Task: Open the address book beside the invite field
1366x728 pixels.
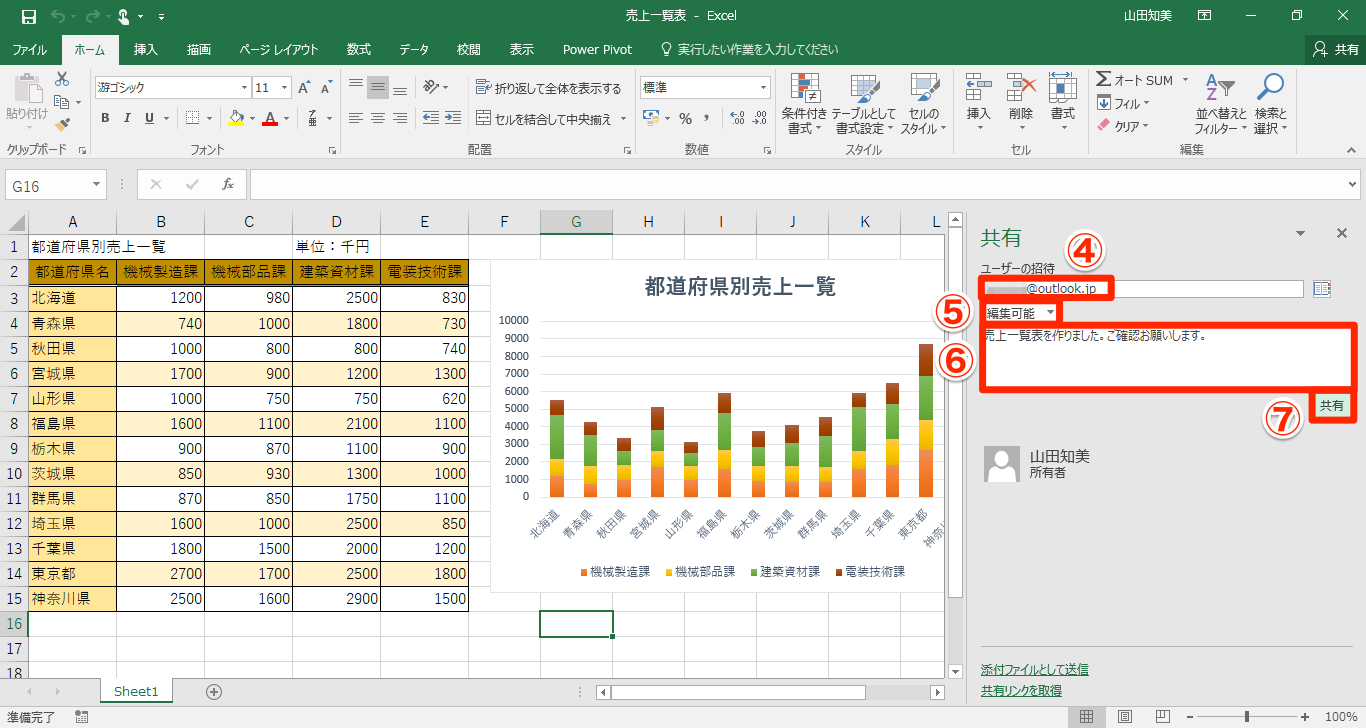Action: pos(1321,289)
